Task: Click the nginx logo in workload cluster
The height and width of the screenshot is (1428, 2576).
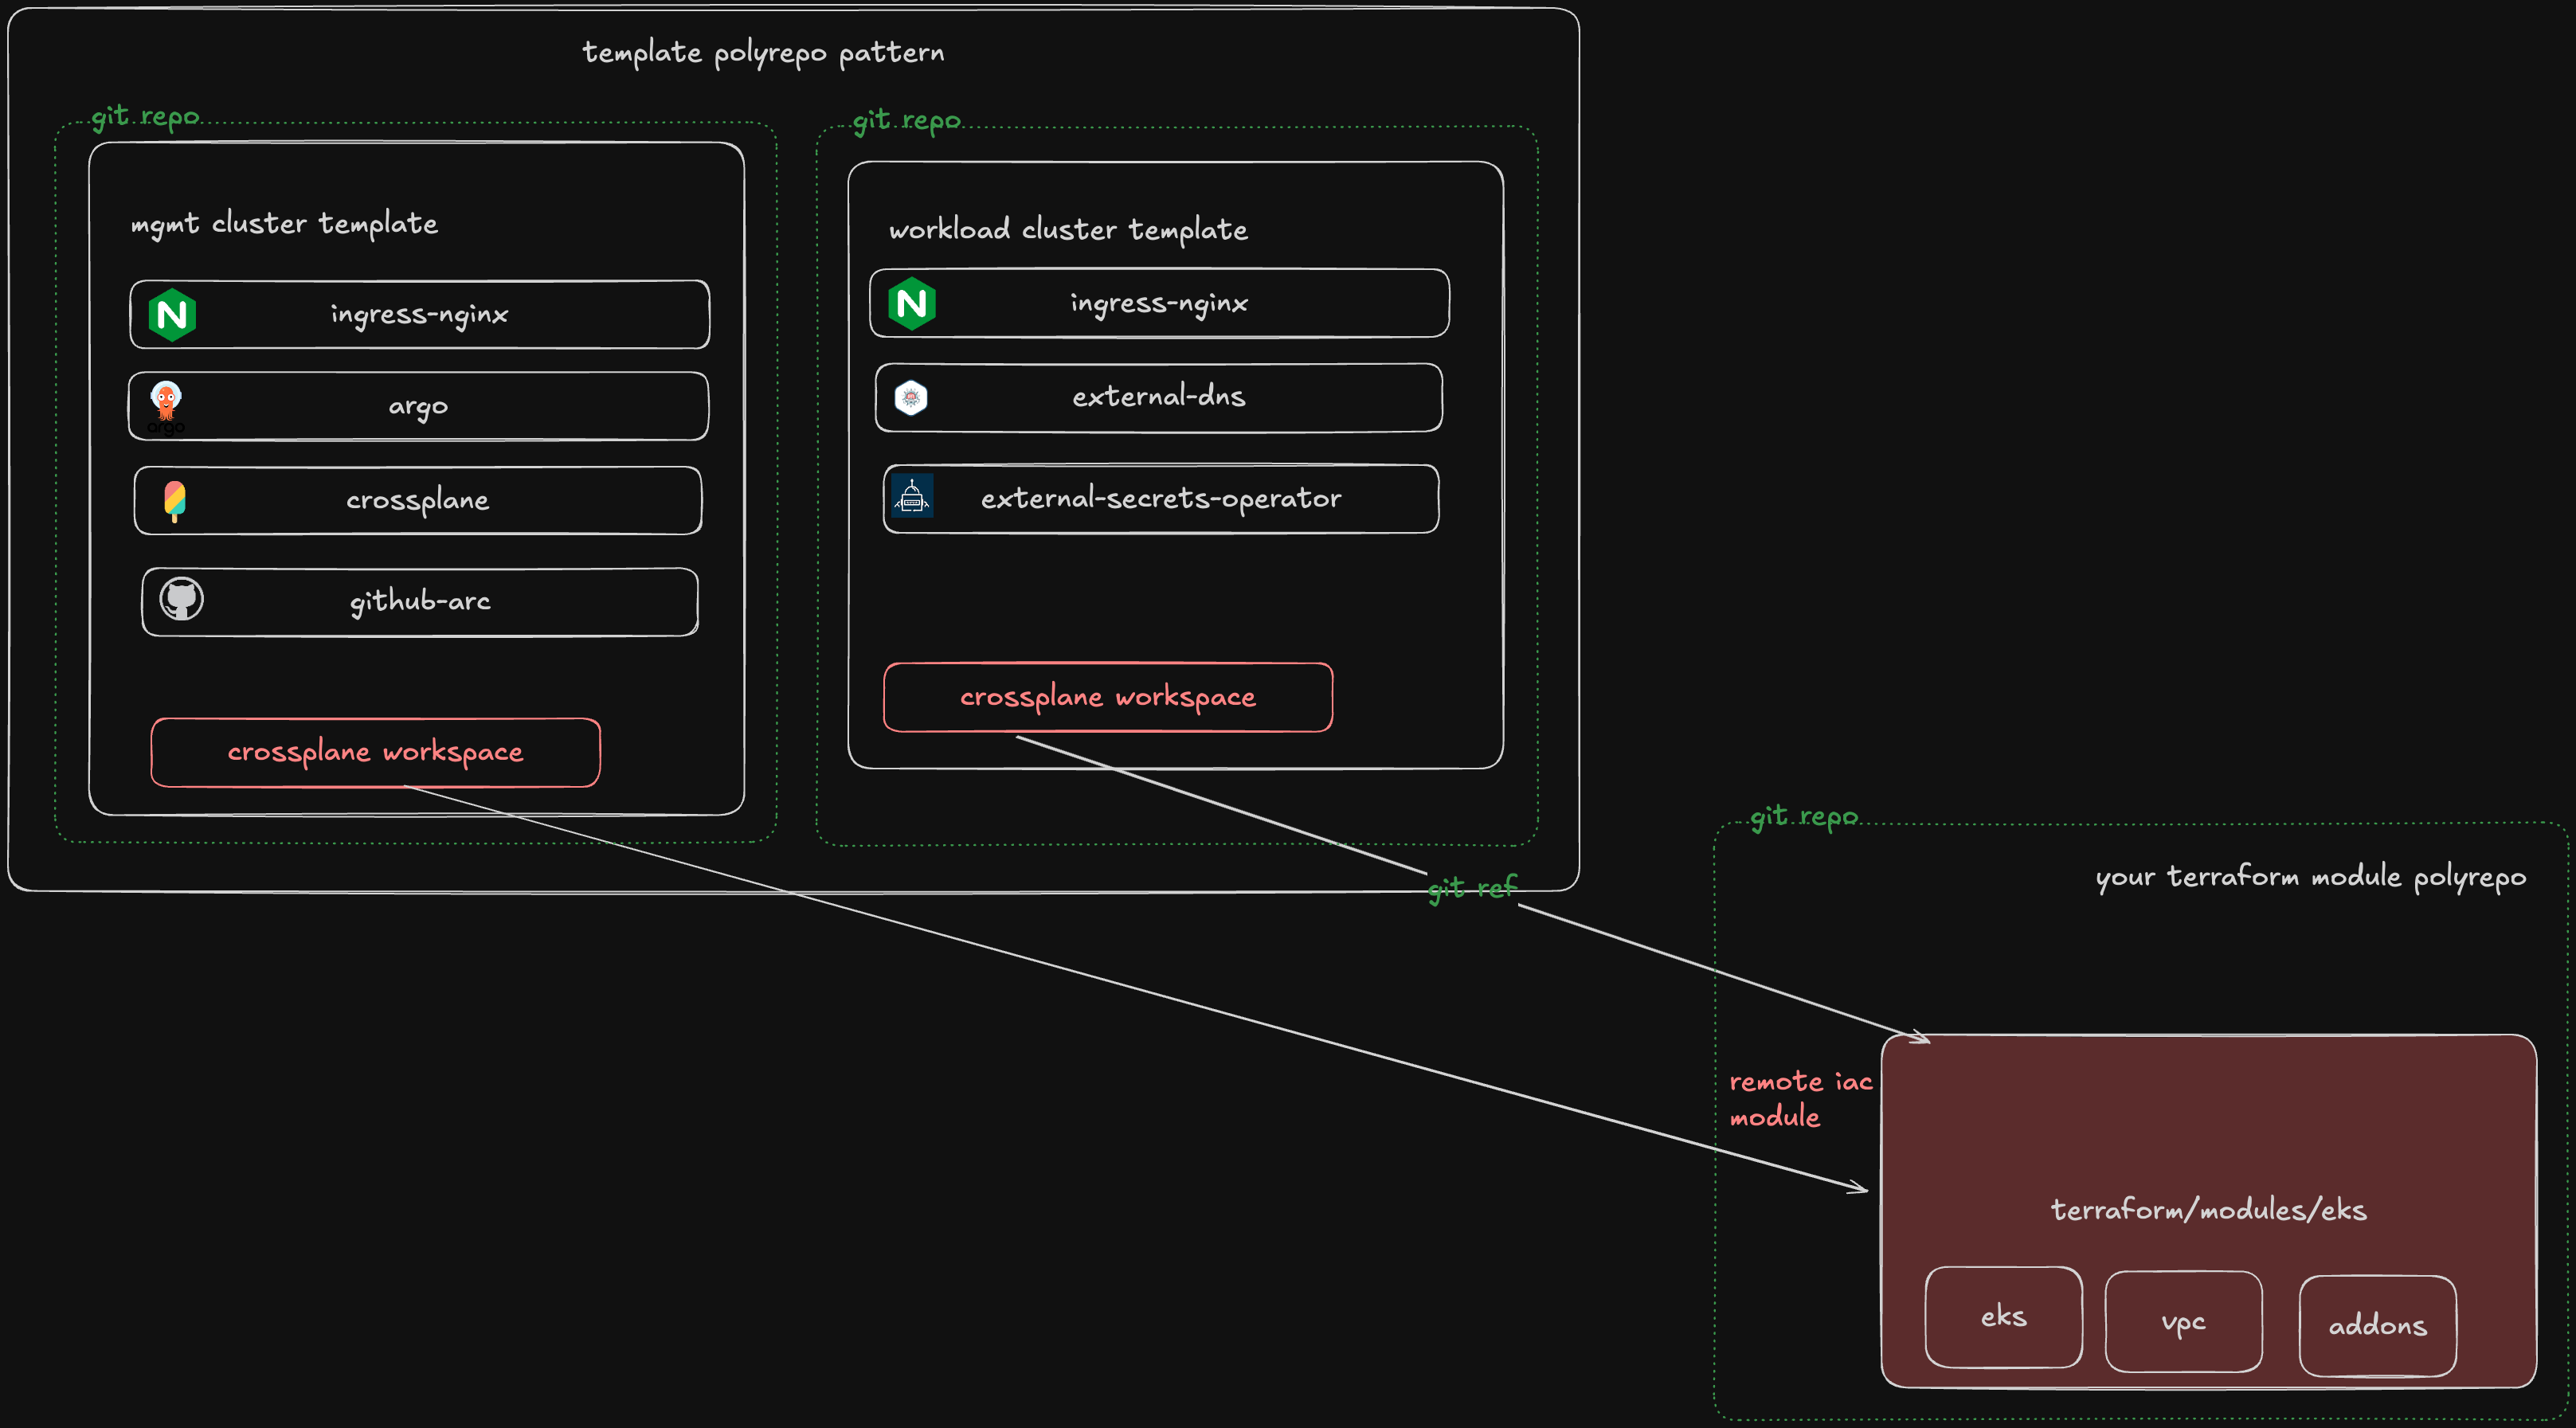Action: (911, 303)
